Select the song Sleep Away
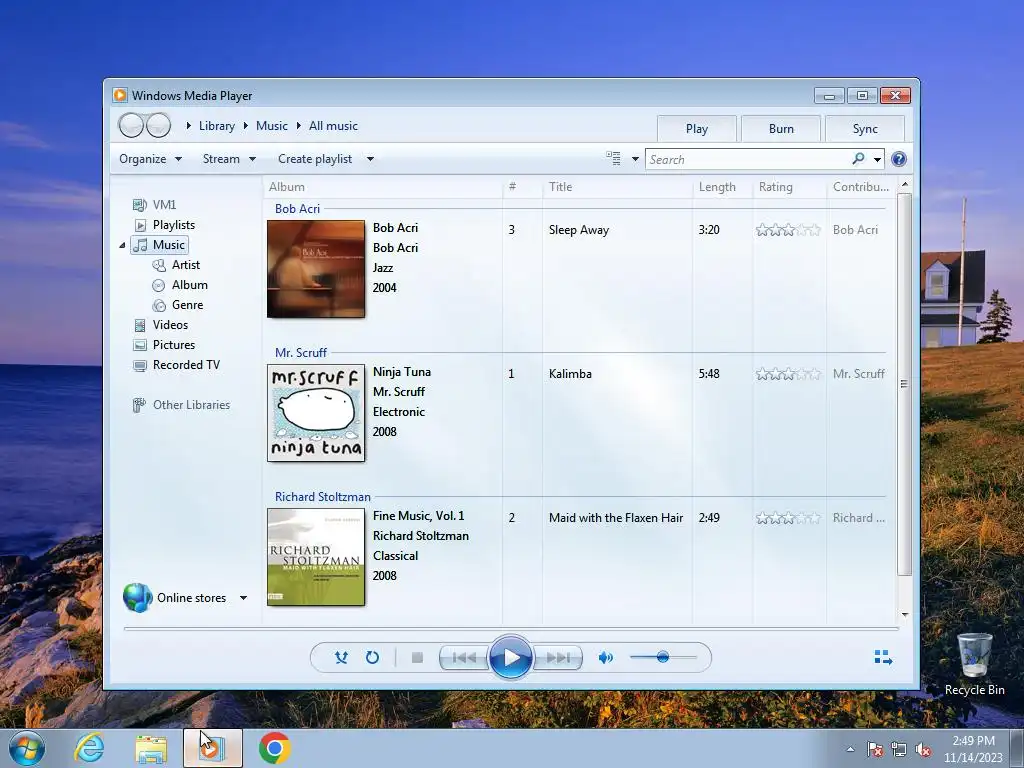This screenshot has height=768, width=1024. [x=579, y=230]
